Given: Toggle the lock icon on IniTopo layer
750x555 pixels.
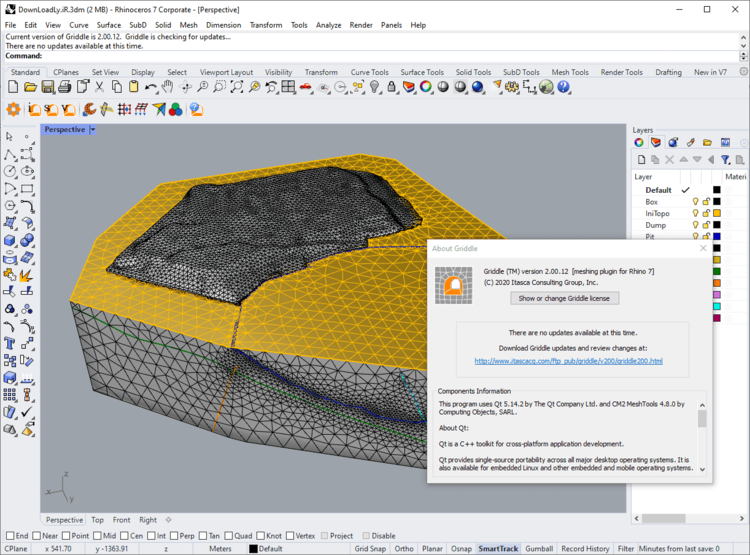Looking at the screenshot, I should 706,214.
